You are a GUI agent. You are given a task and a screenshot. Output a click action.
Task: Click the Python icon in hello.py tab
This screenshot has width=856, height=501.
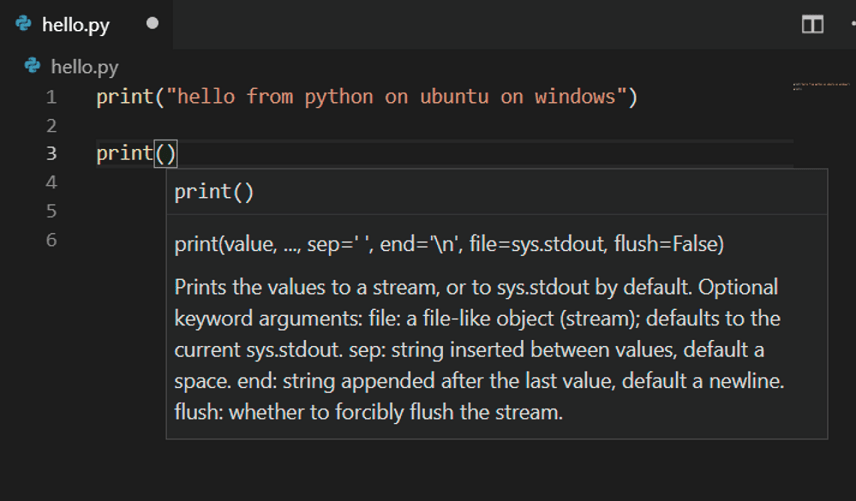(24, 23)
